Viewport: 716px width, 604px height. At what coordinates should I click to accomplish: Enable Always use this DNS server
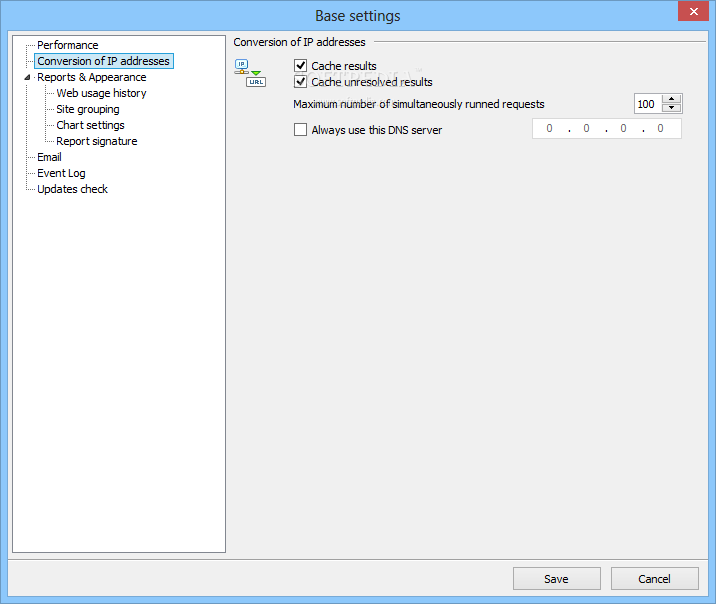point(300,130)
